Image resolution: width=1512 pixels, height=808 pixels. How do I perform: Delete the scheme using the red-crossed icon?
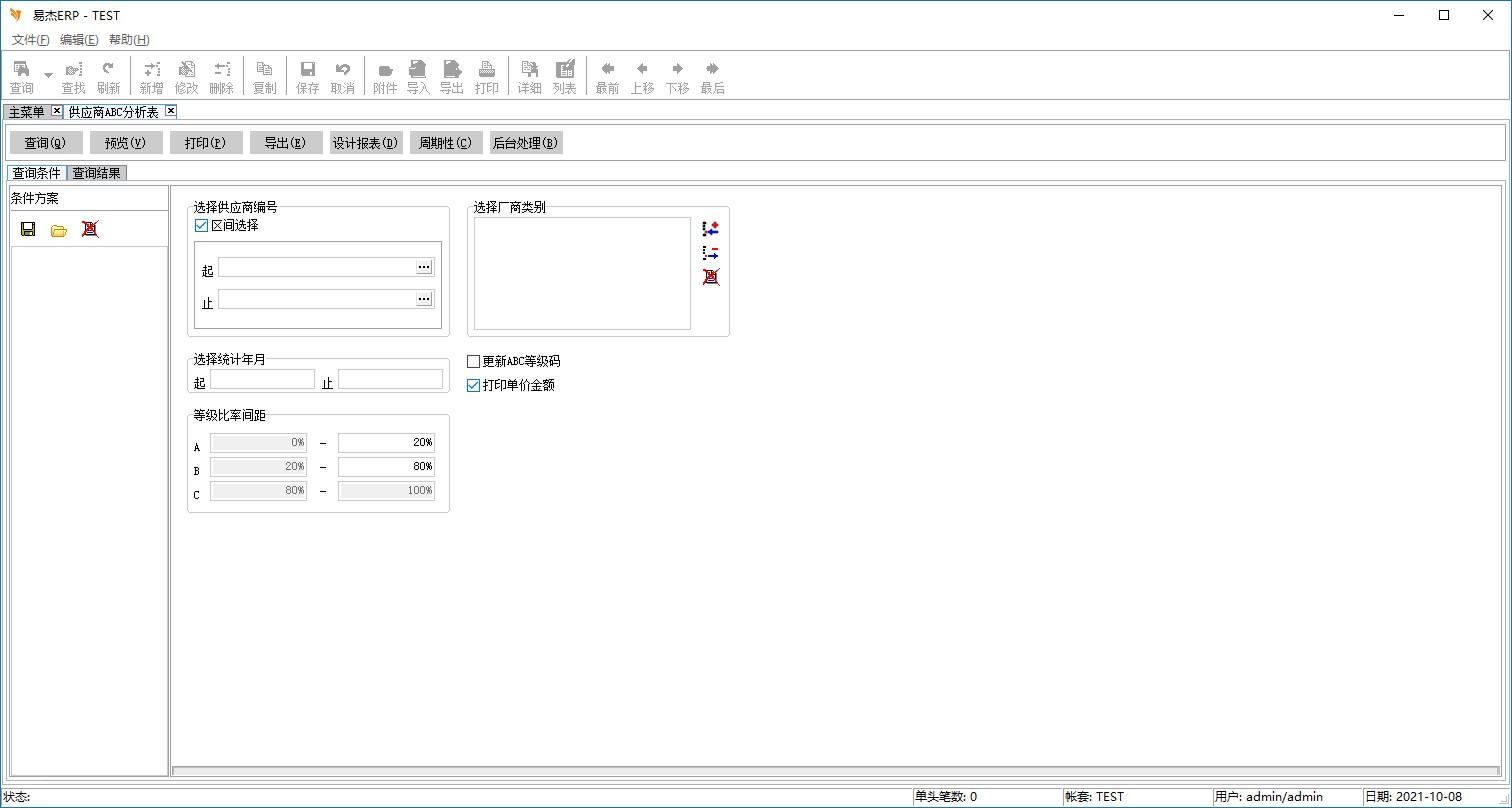(90, 229)
